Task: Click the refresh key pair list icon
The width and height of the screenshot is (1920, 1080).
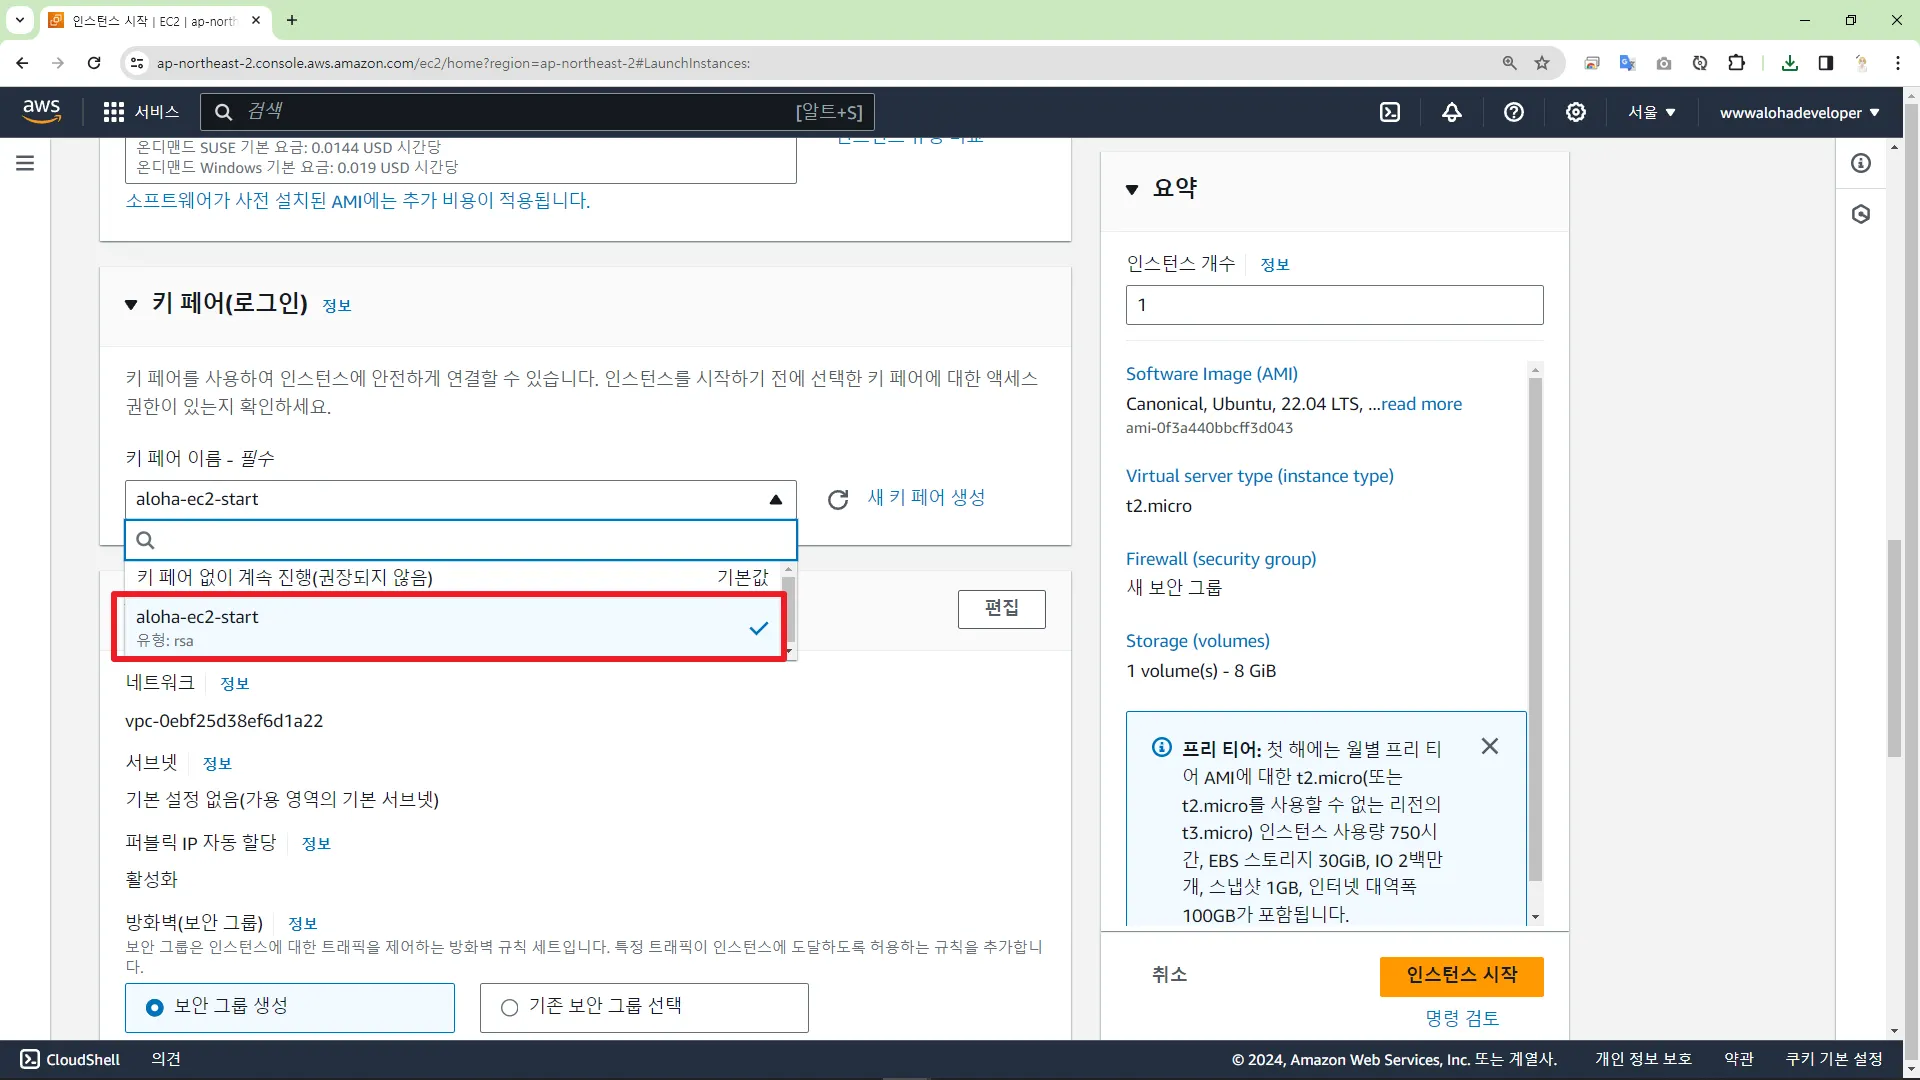Action: [838, 499]
